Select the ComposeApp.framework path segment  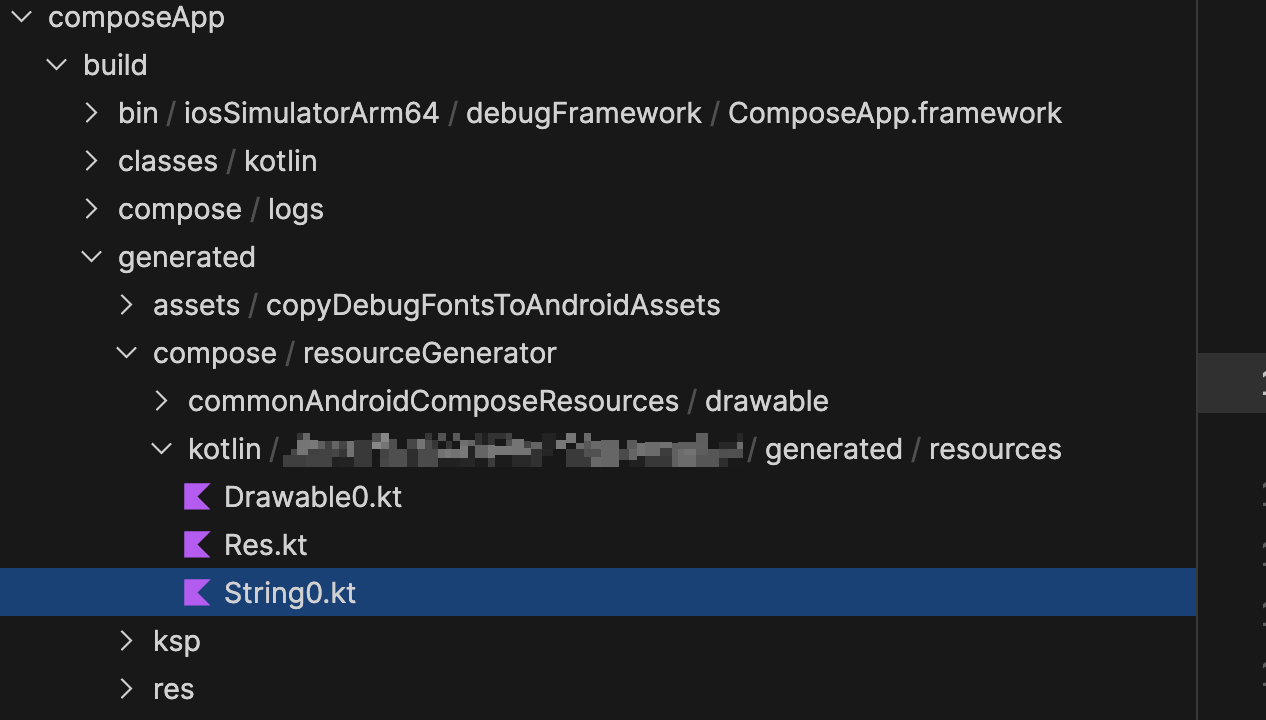coord(895,113)
